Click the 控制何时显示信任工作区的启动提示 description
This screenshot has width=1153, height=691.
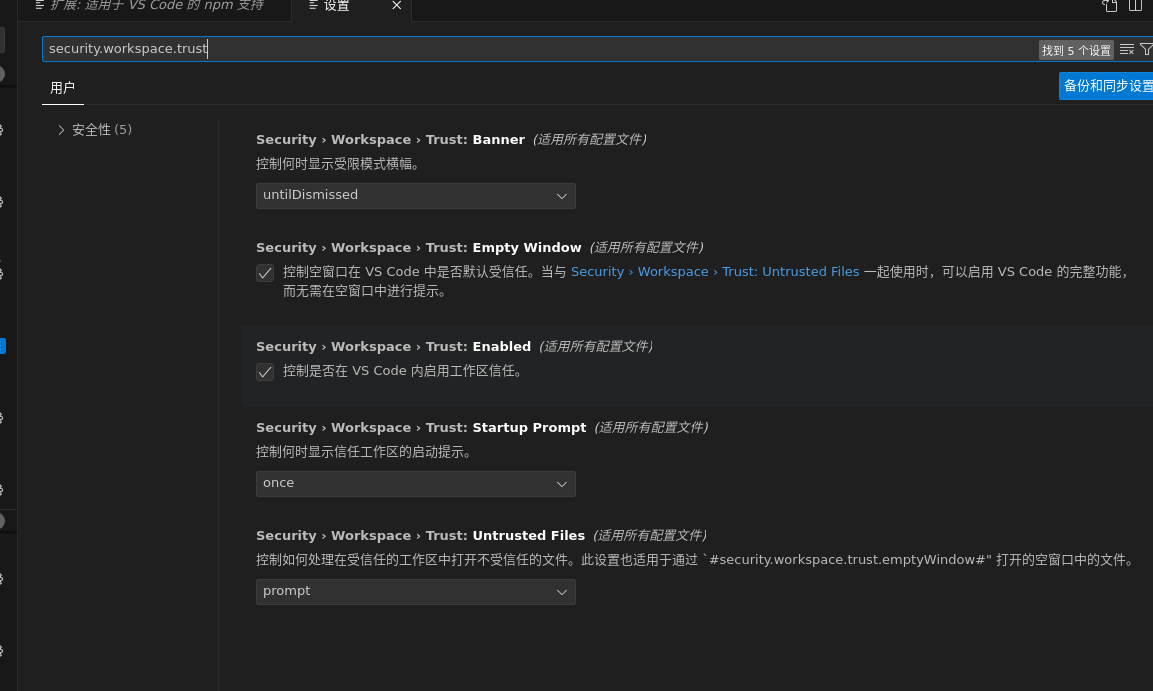(365, 452)
